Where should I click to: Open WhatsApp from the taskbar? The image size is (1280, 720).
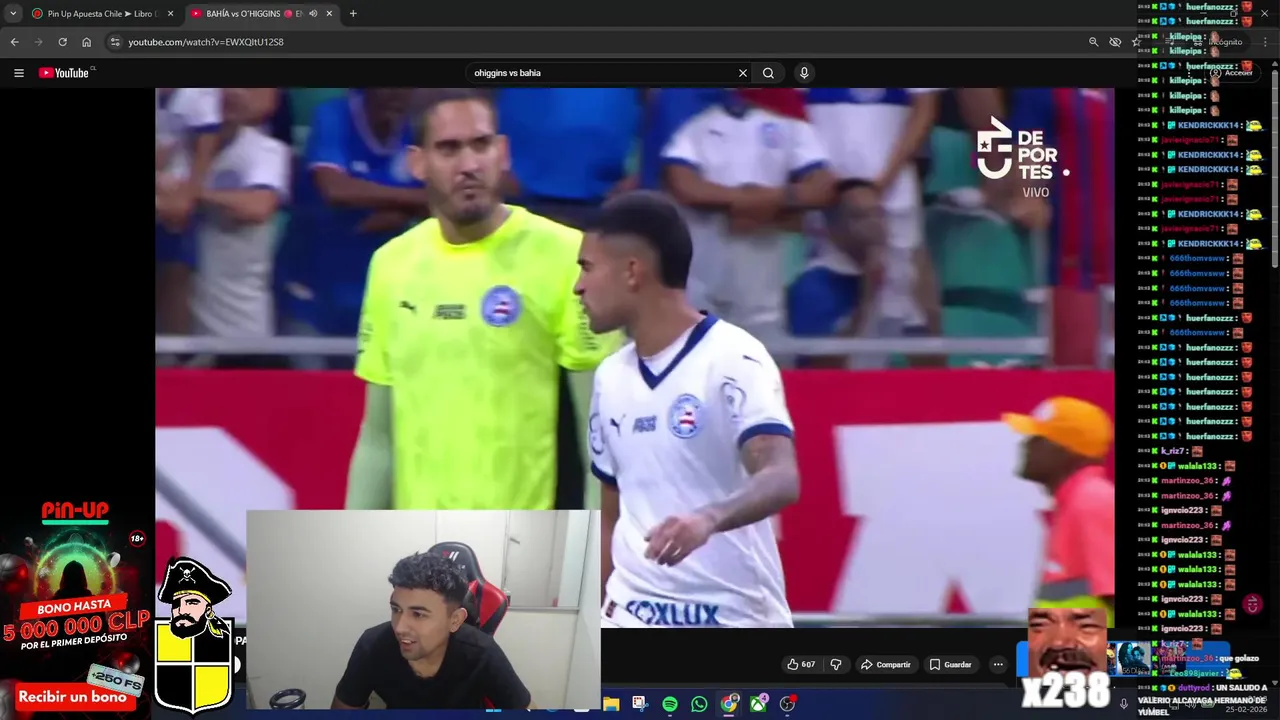point(699,704)
